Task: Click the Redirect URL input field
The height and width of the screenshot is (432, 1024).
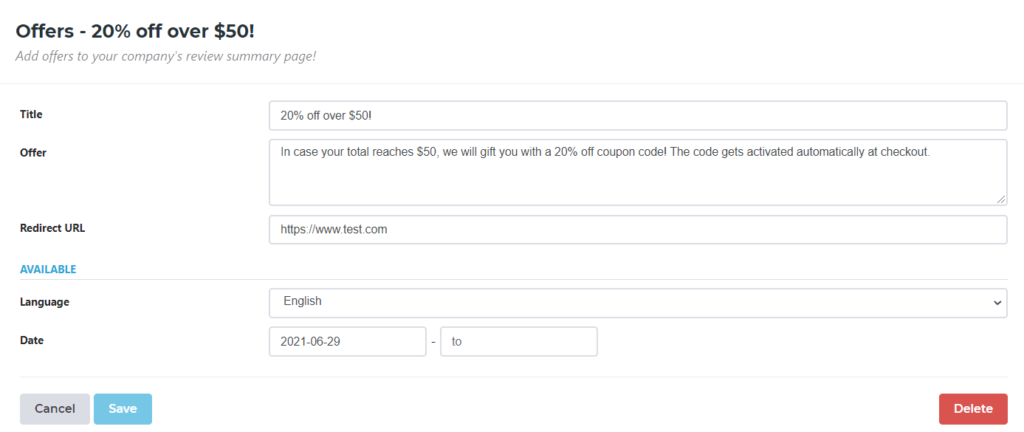Action: [x=637, y=229]
